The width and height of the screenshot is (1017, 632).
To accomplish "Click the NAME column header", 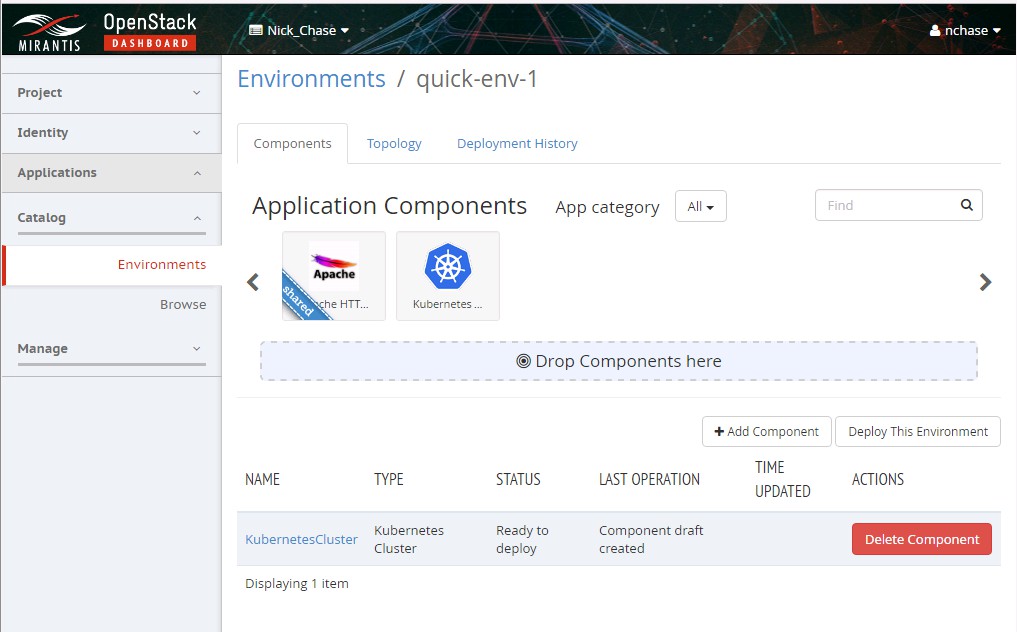I will [x=263, y=480].
